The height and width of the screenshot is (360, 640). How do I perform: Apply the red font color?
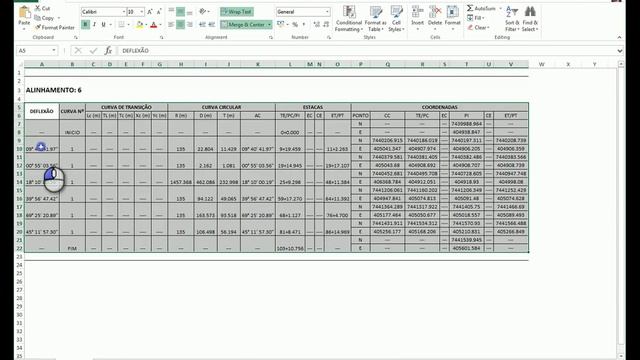click(x=153, y=25)
